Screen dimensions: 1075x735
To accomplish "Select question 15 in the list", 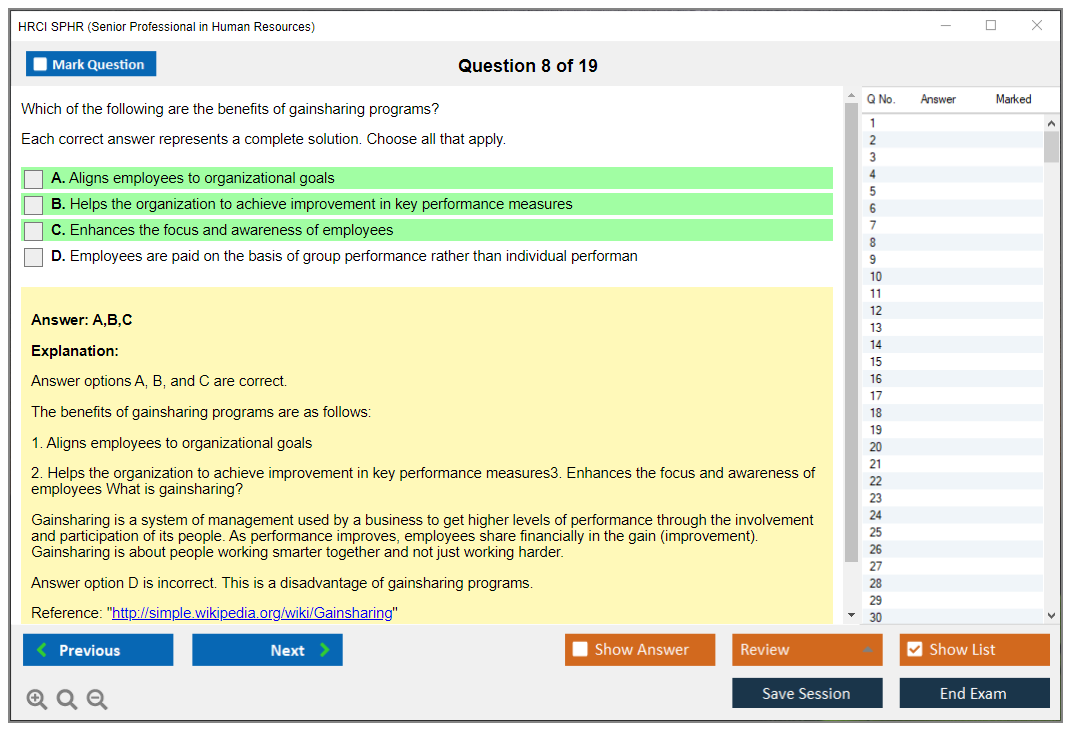I will 876,362.
